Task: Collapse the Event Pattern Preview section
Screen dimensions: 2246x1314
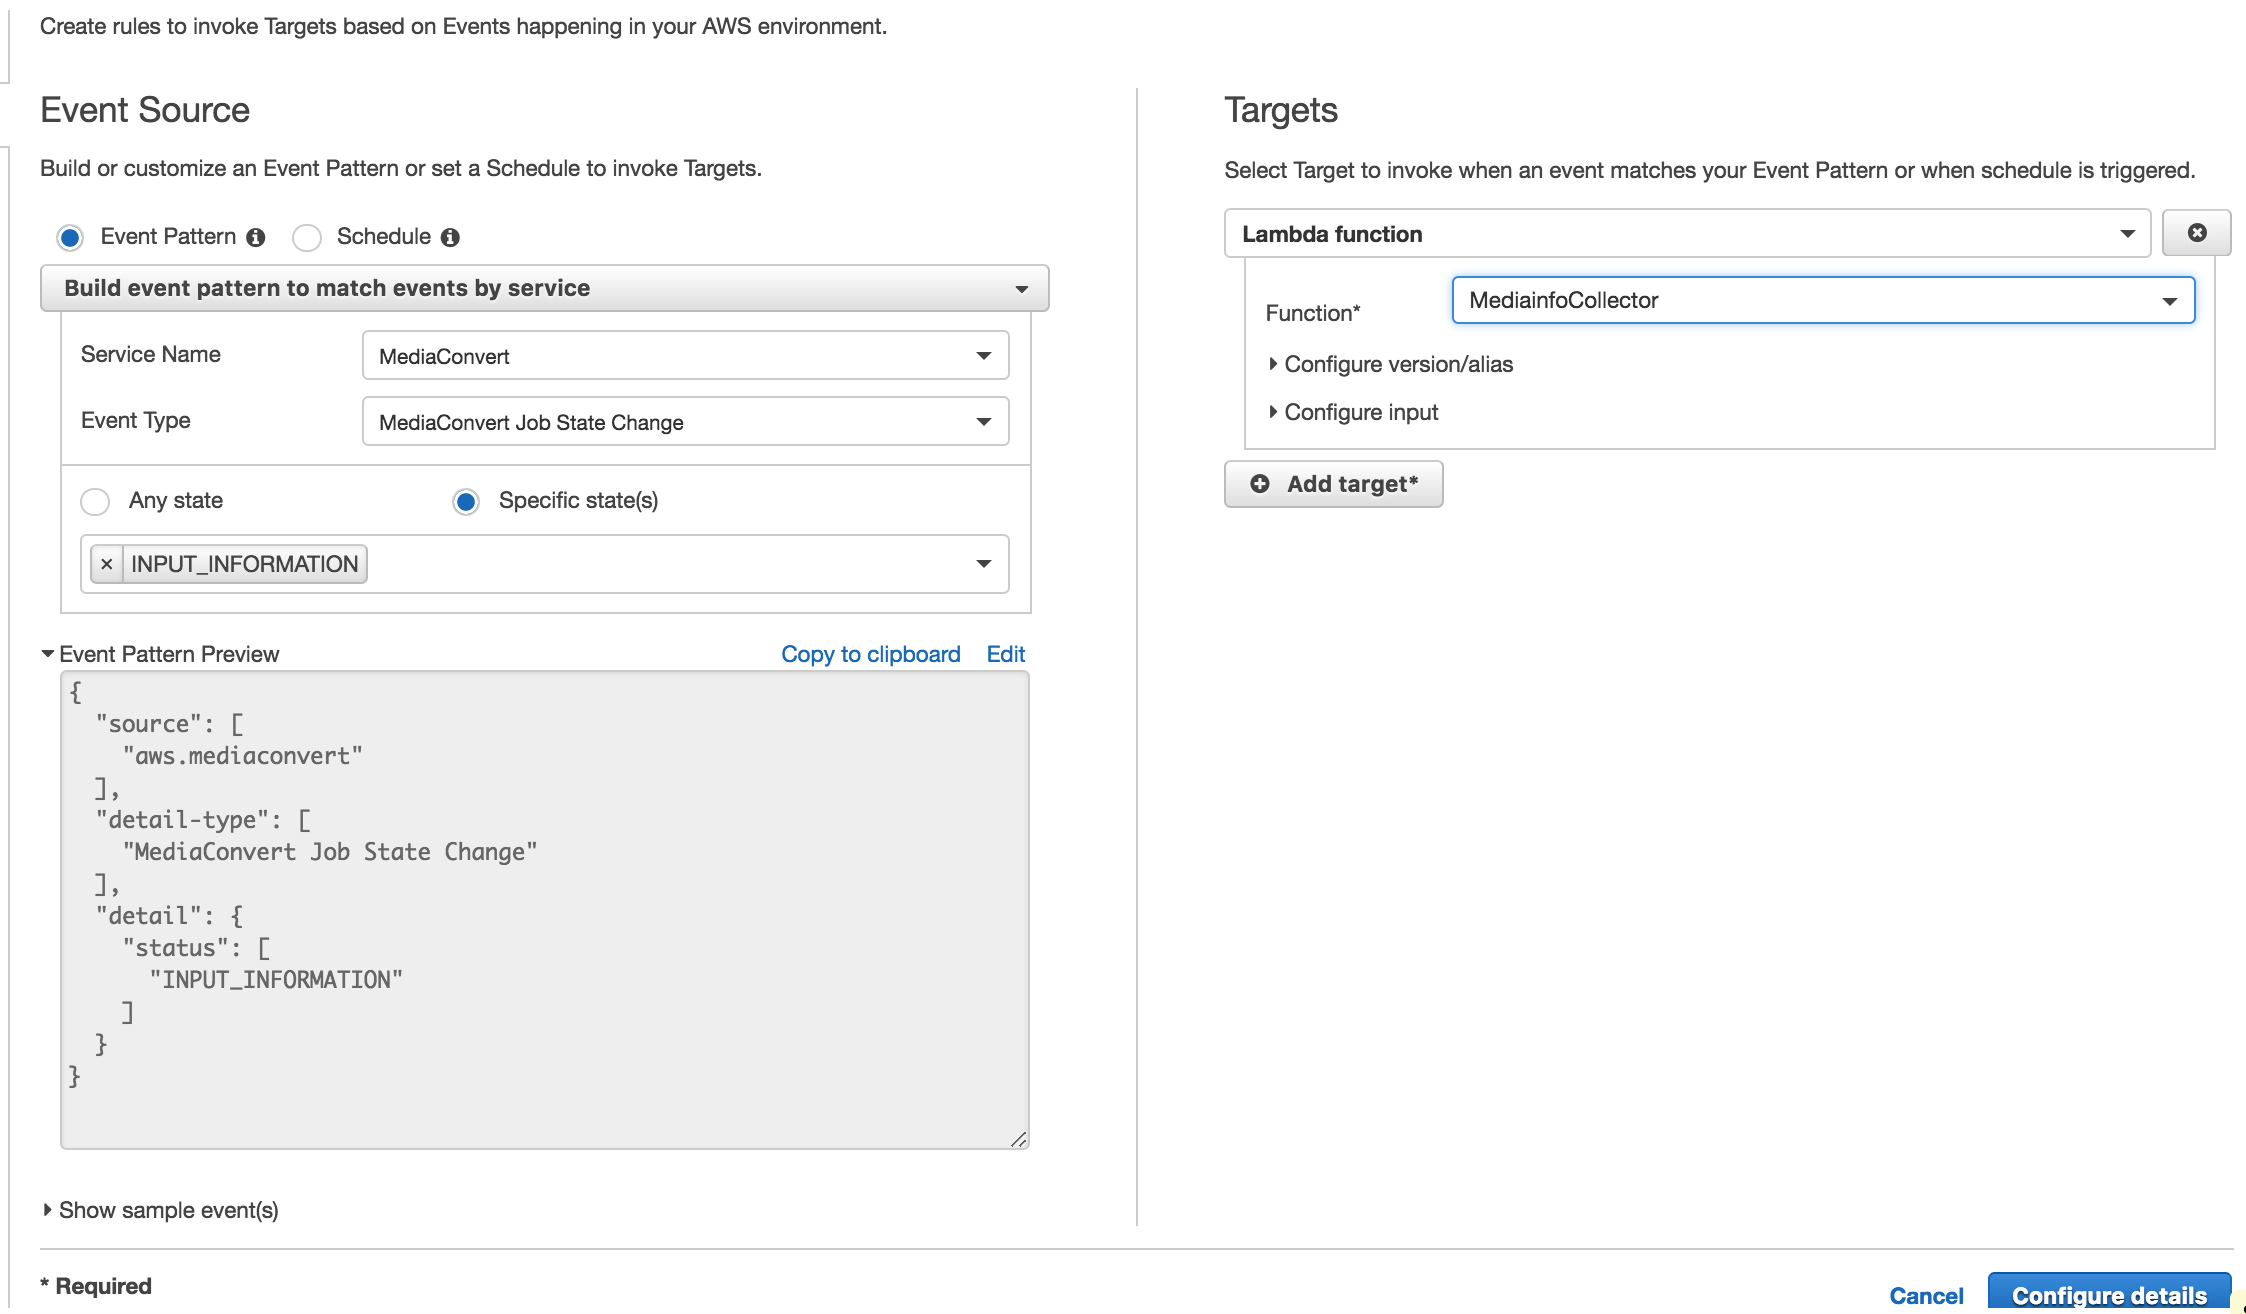Action: point(160,654)
